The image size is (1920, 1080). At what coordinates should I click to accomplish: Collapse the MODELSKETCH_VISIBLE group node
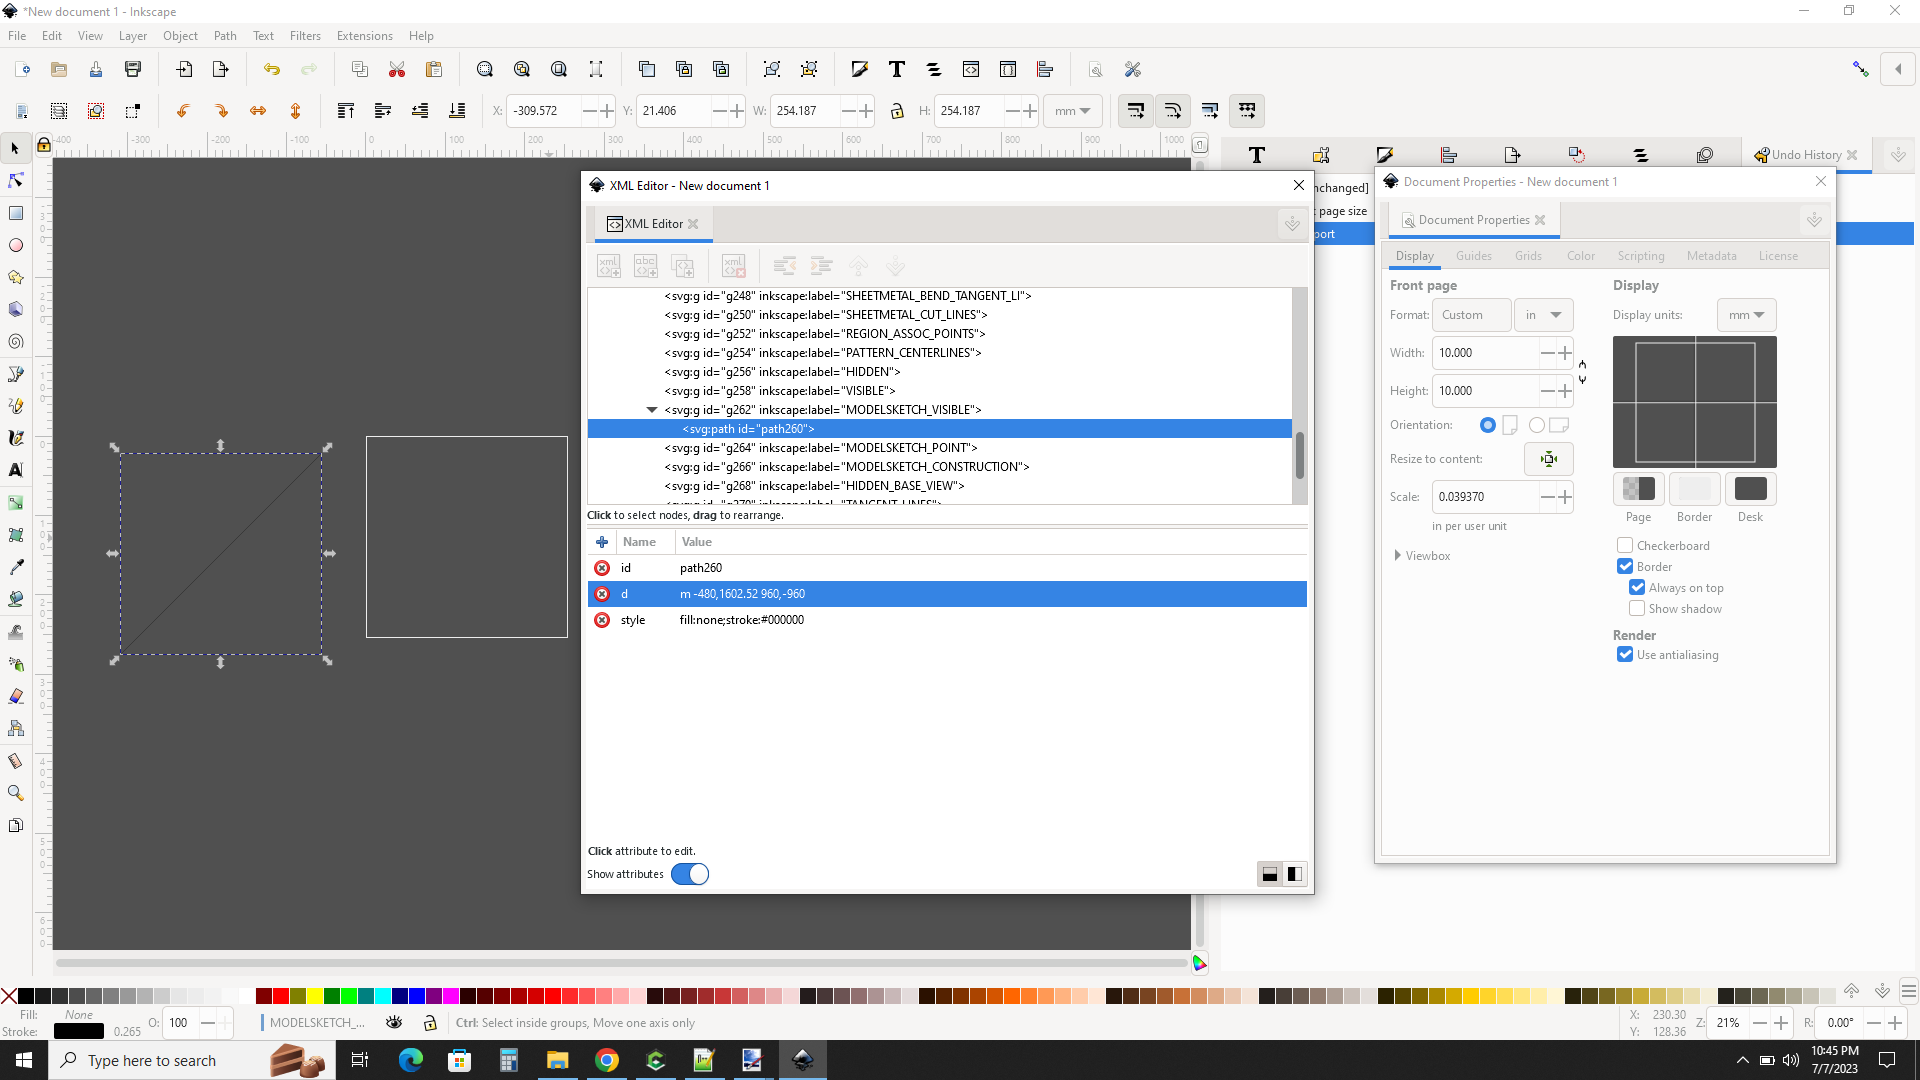652,410
